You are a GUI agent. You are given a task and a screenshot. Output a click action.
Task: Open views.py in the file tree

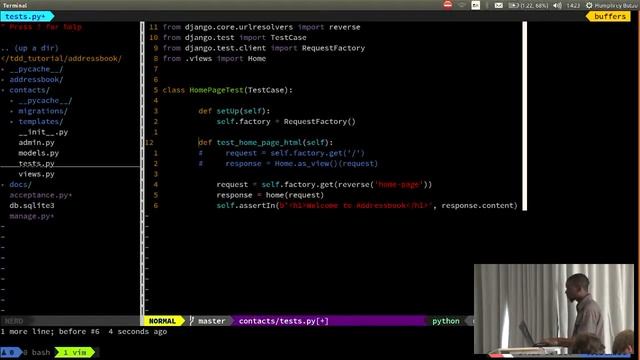pyautogui.click(x=36, y=174)
